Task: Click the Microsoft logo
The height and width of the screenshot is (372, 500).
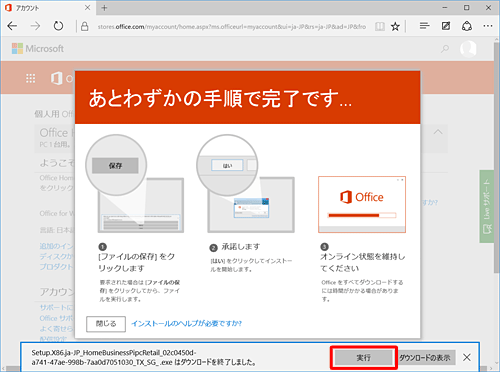Action: pyautogui.click(x=38, y=49)
